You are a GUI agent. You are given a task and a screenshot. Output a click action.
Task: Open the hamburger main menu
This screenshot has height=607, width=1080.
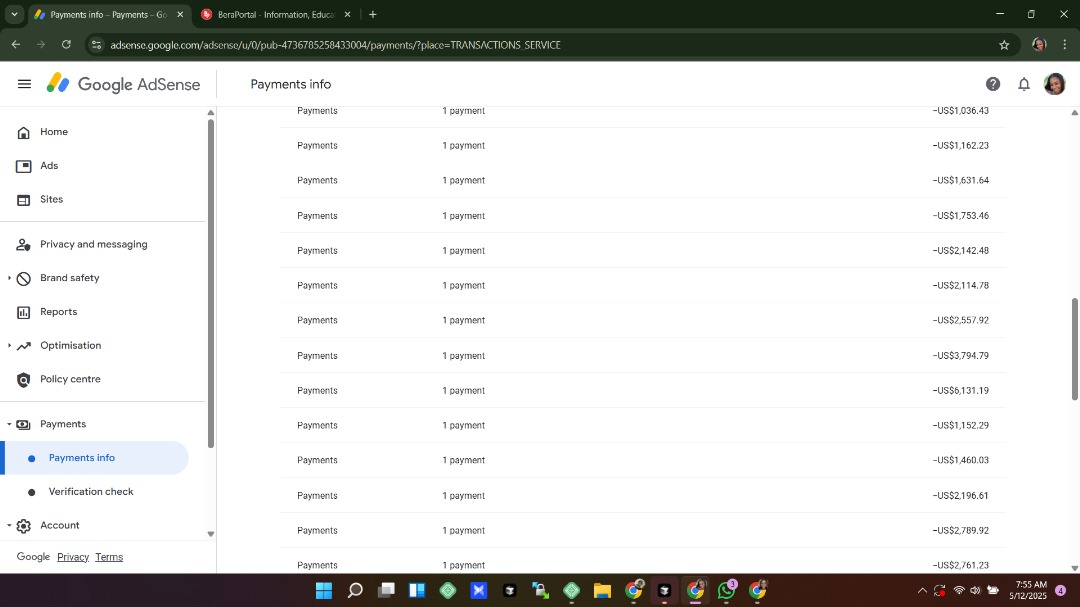point(24,84)
